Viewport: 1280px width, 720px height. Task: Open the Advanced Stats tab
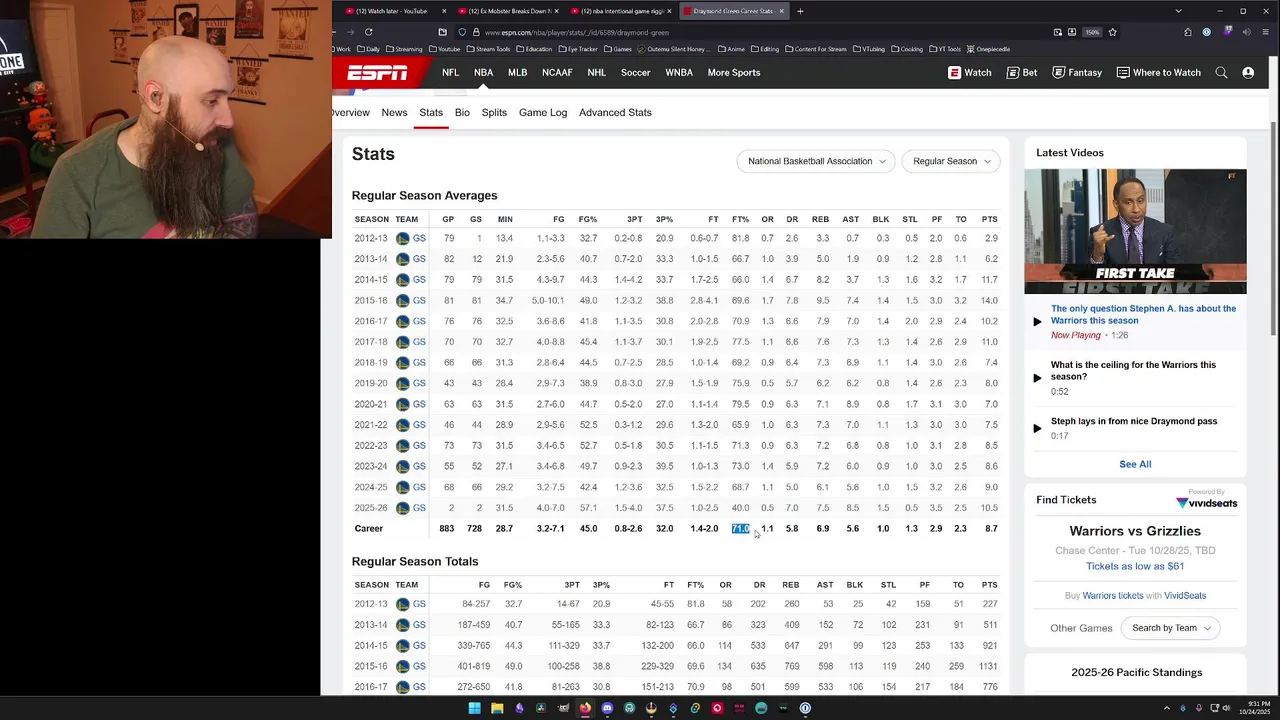click(x=615, y=112)
